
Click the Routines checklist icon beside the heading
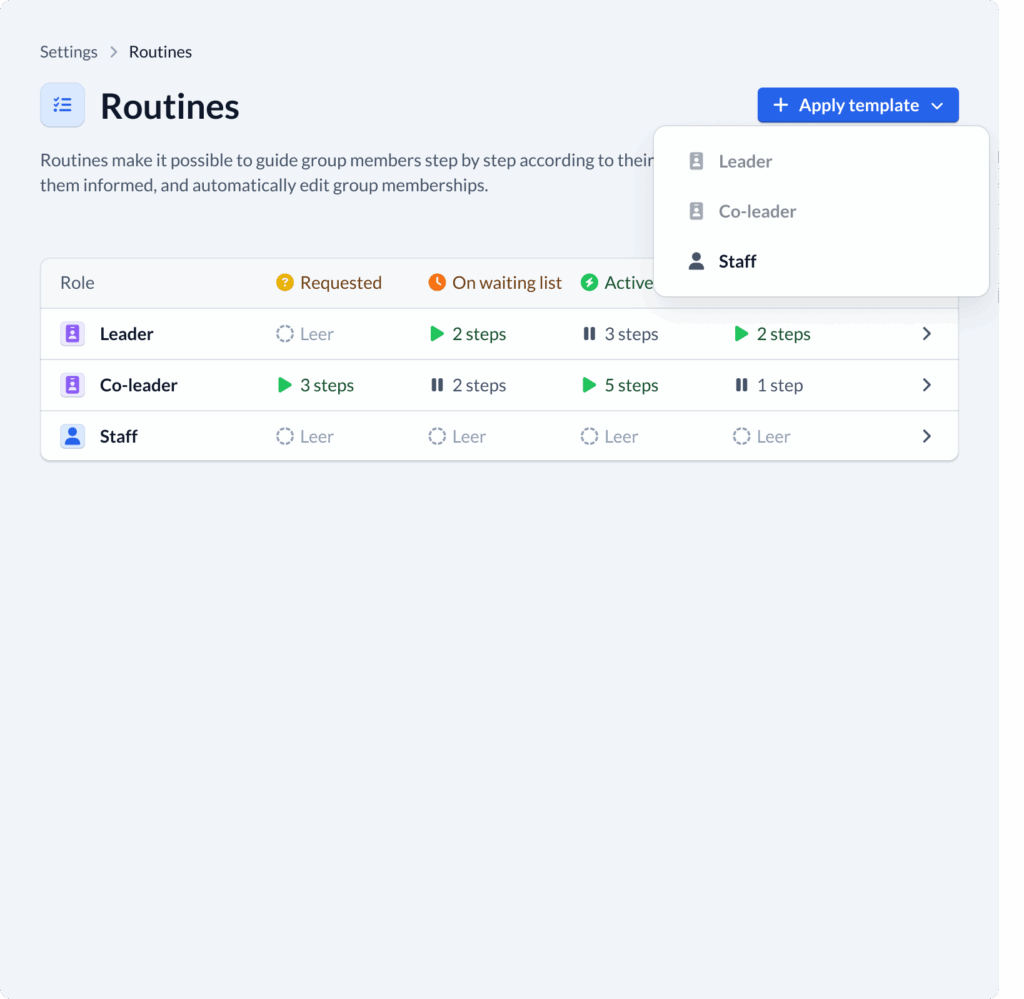[62, 104]
